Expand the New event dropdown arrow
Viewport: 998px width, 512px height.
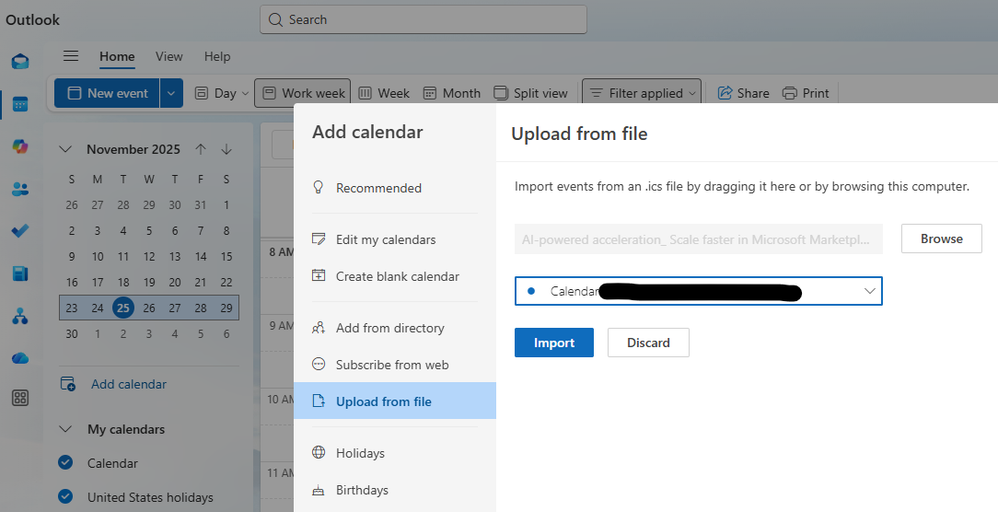point(171,93)
